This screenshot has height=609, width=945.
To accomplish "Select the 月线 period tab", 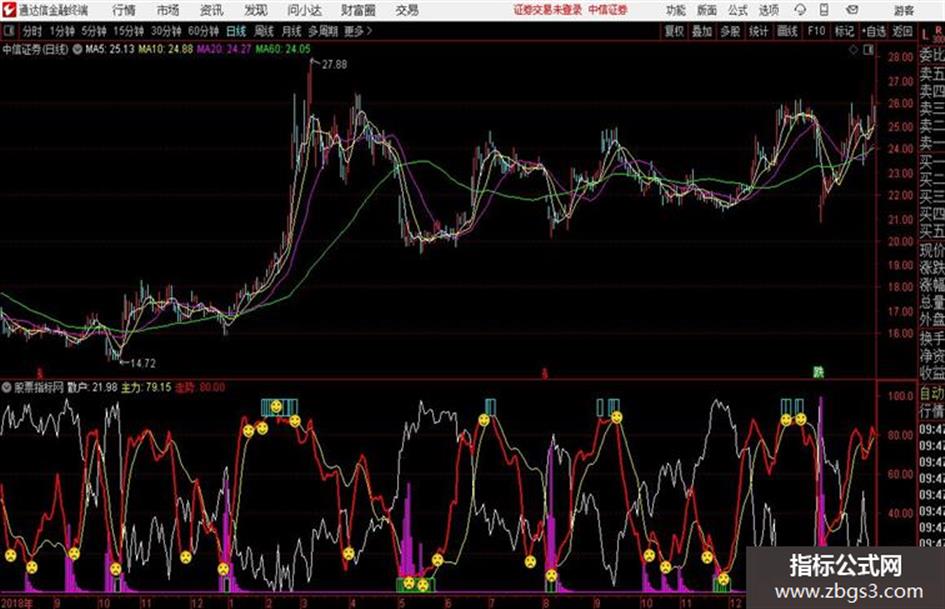I will (292, 31).
